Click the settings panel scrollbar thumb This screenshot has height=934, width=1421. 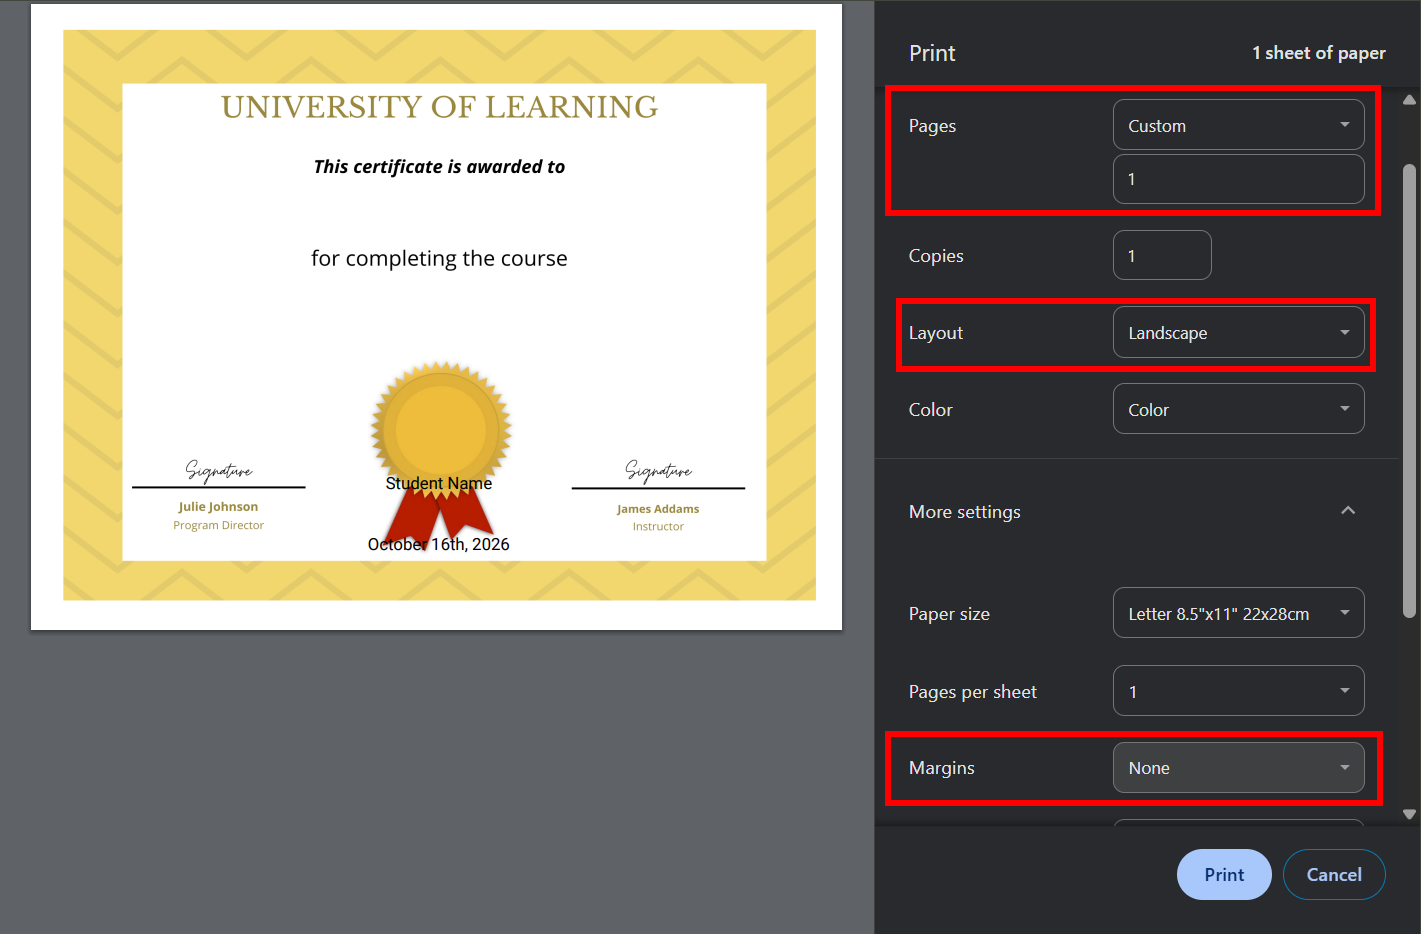click(1409, 391)
